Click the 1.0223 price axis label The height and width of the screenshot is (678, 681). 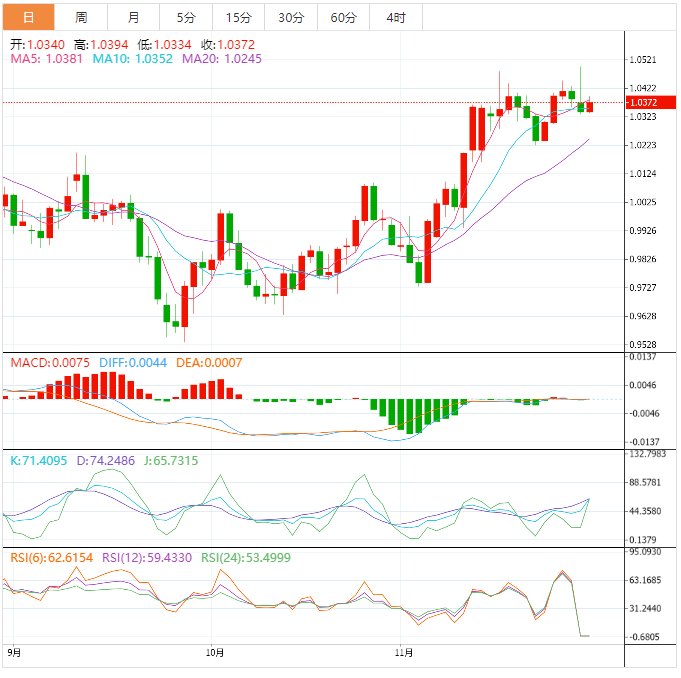pos(643,145)
